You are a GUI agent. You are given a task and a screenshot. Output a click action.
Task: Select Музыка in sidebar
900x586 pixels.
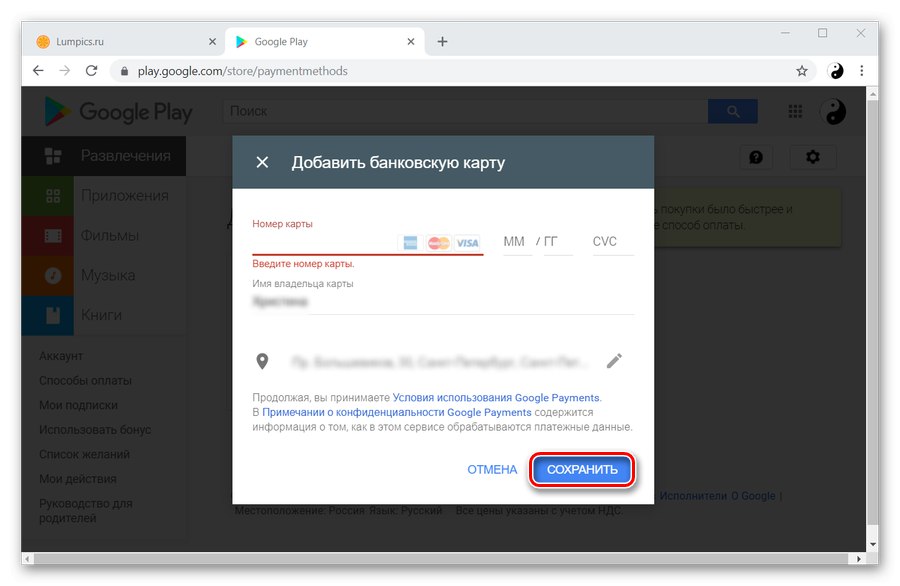pyautogui.click(x=104, y=275)
